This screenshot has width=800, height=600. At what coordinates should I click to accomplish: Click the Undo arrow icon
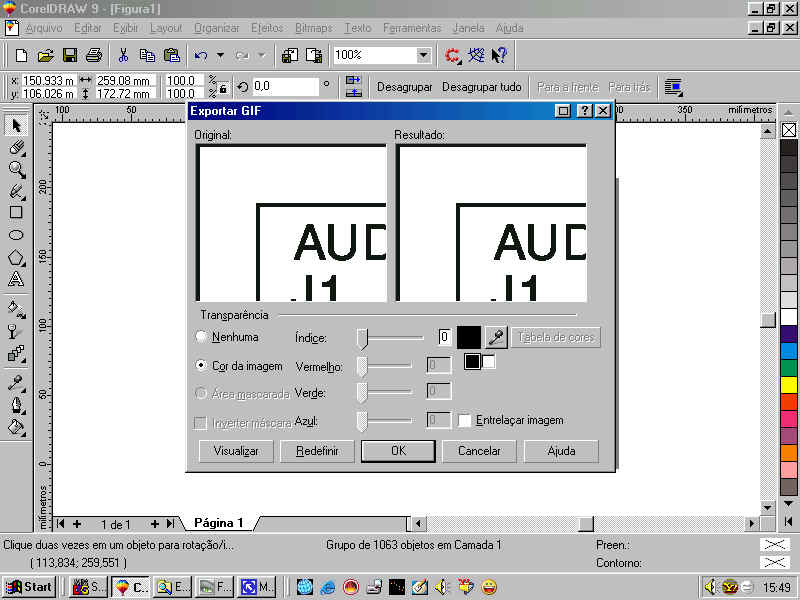pyautogui.click(x=201, y=55)
